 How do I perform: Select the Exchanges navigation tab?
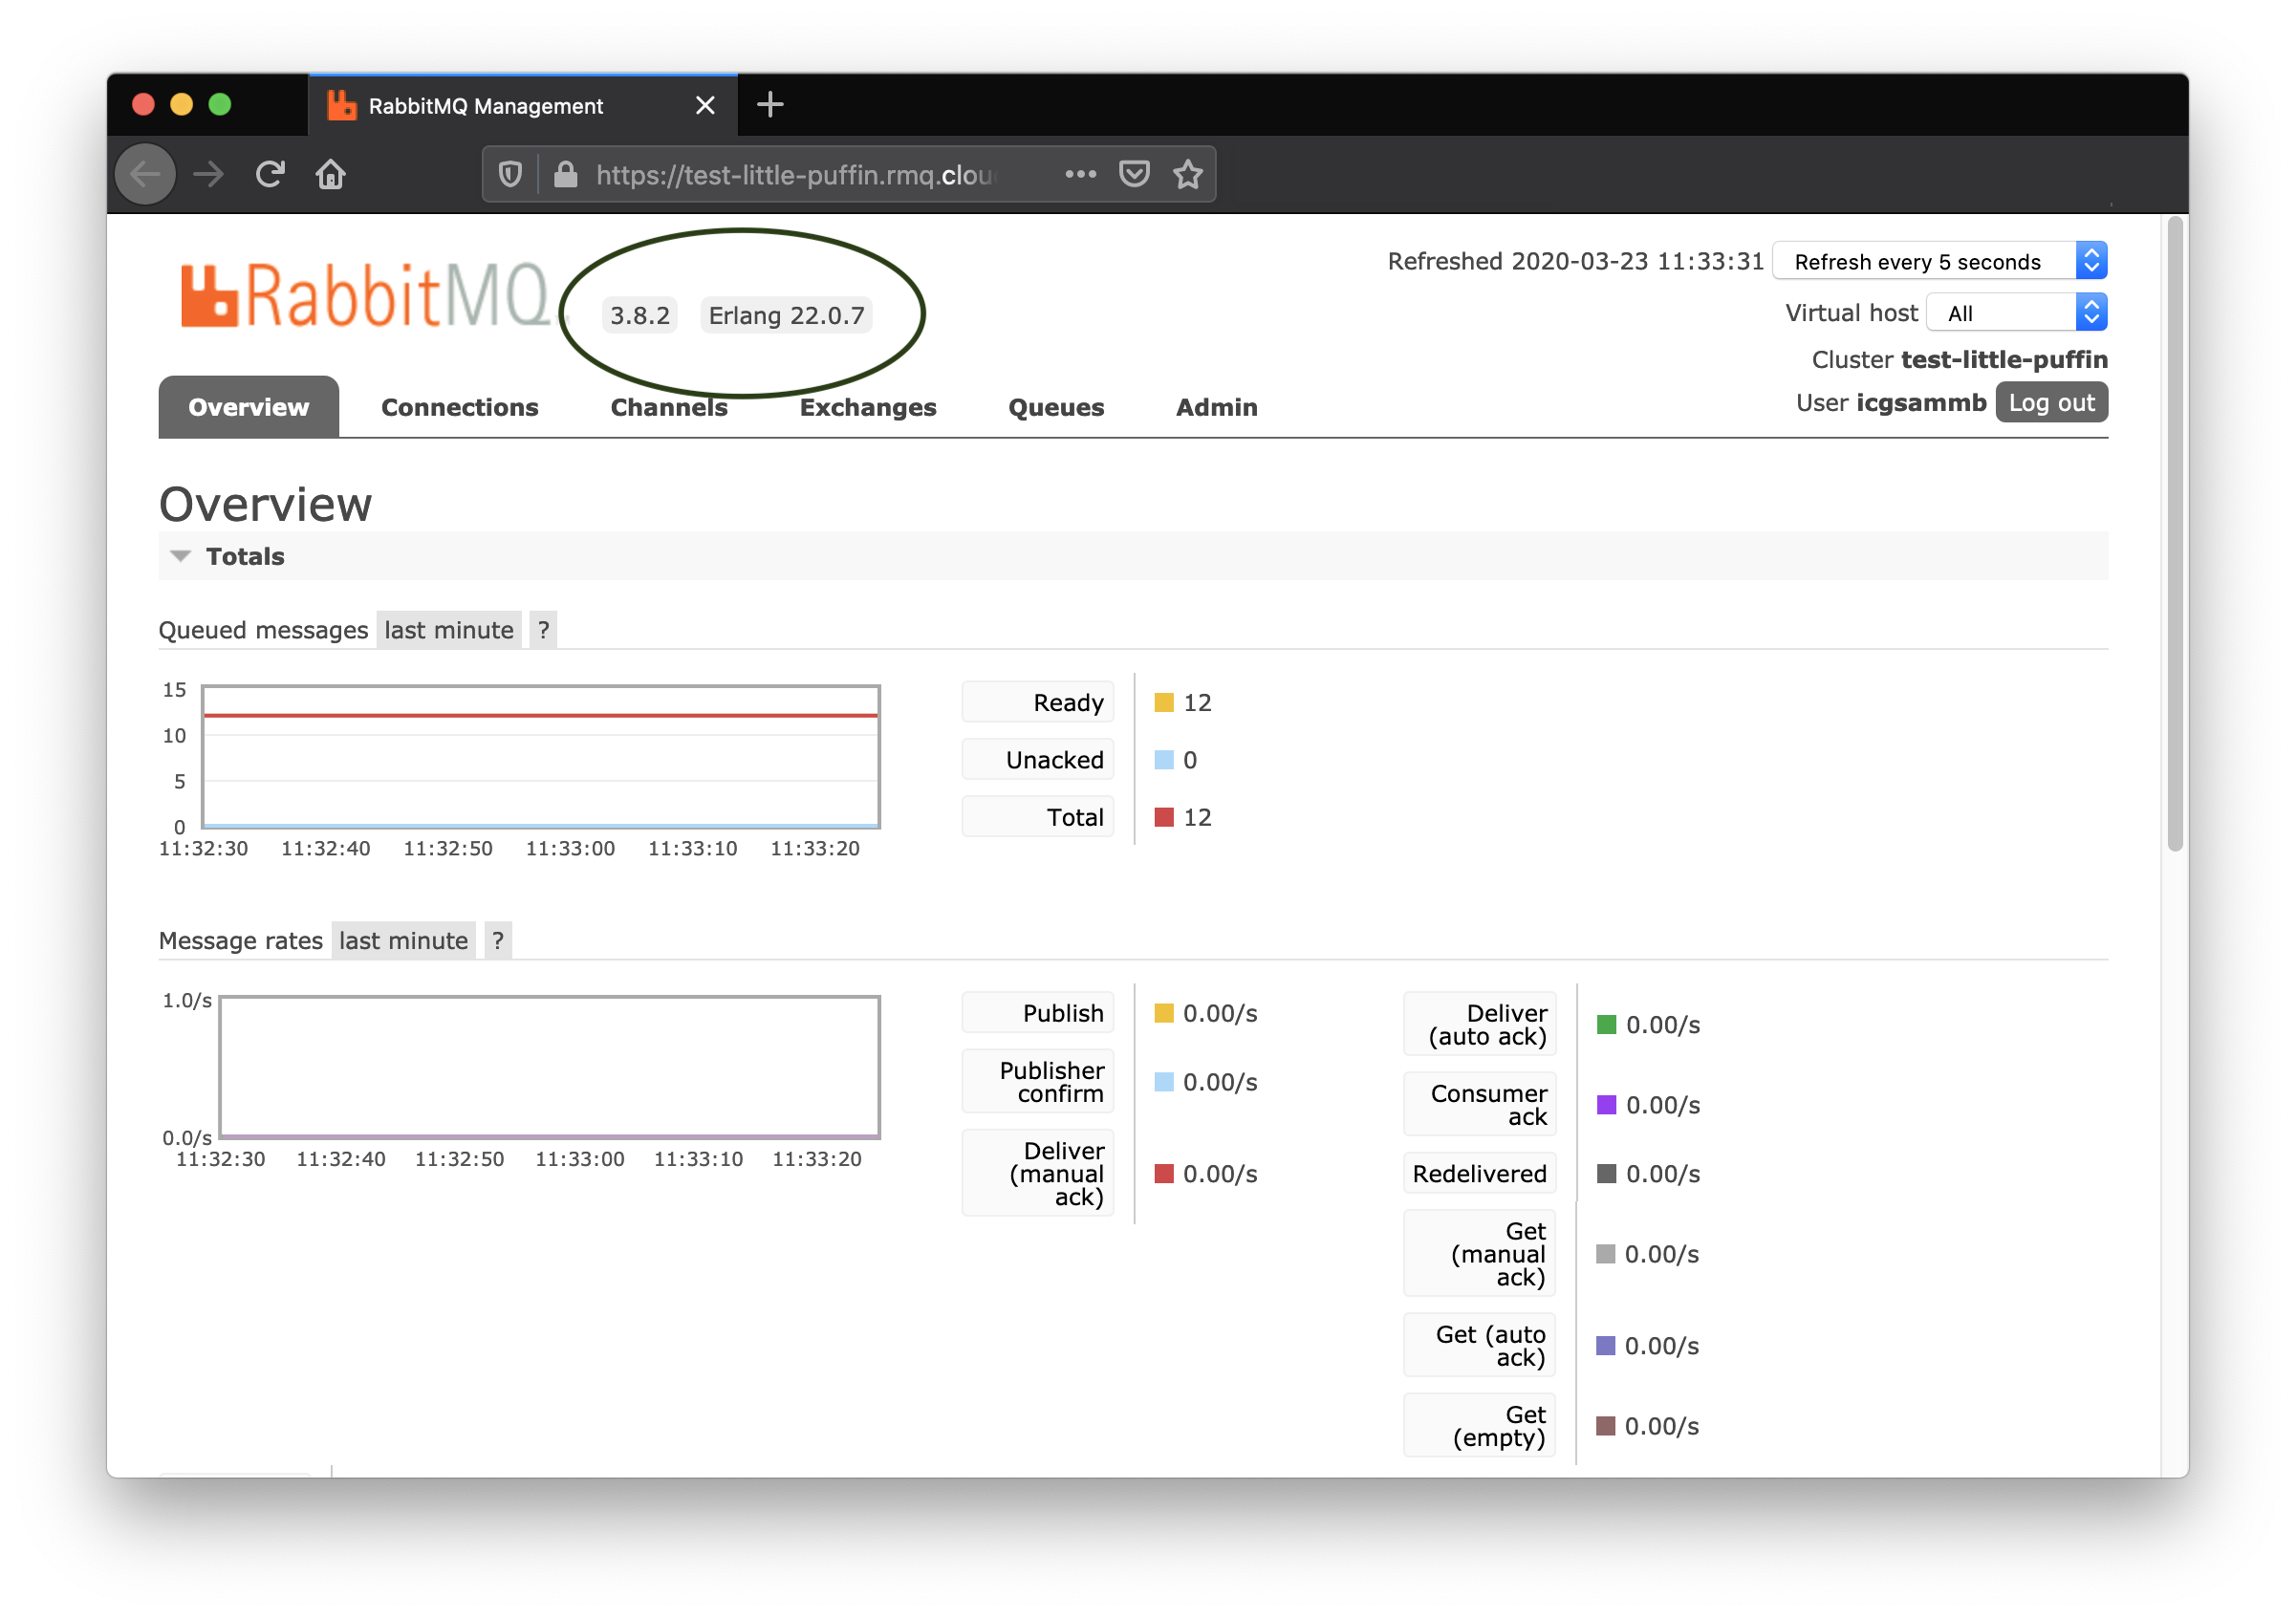tap(866, 406)
